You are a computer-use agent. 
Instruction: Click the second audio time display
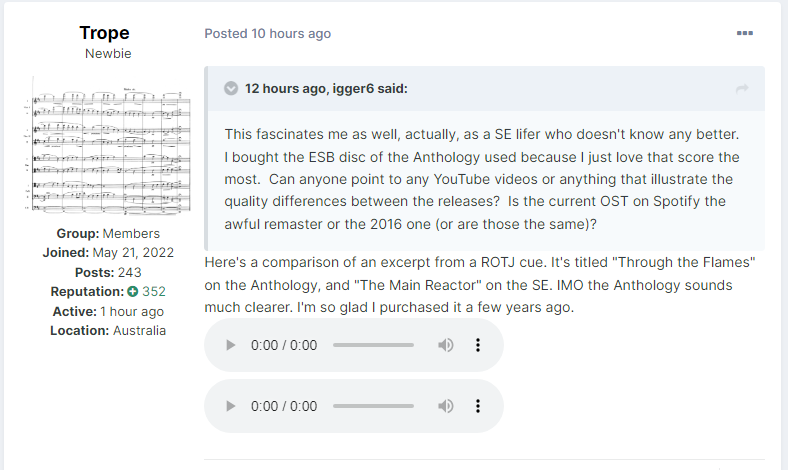(x=284, y=406)
